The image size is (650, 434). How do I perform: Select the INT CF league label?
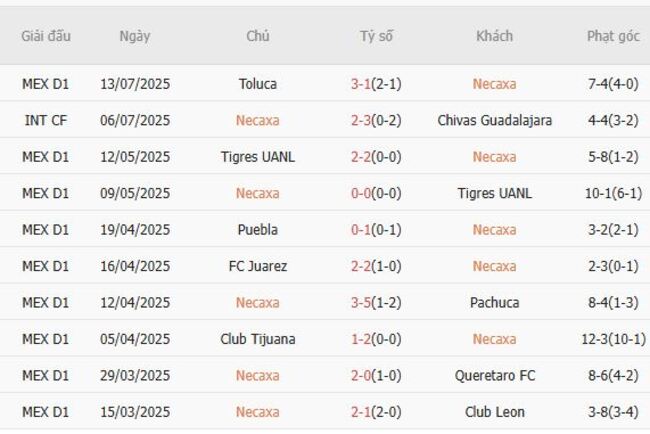(46, 120)
